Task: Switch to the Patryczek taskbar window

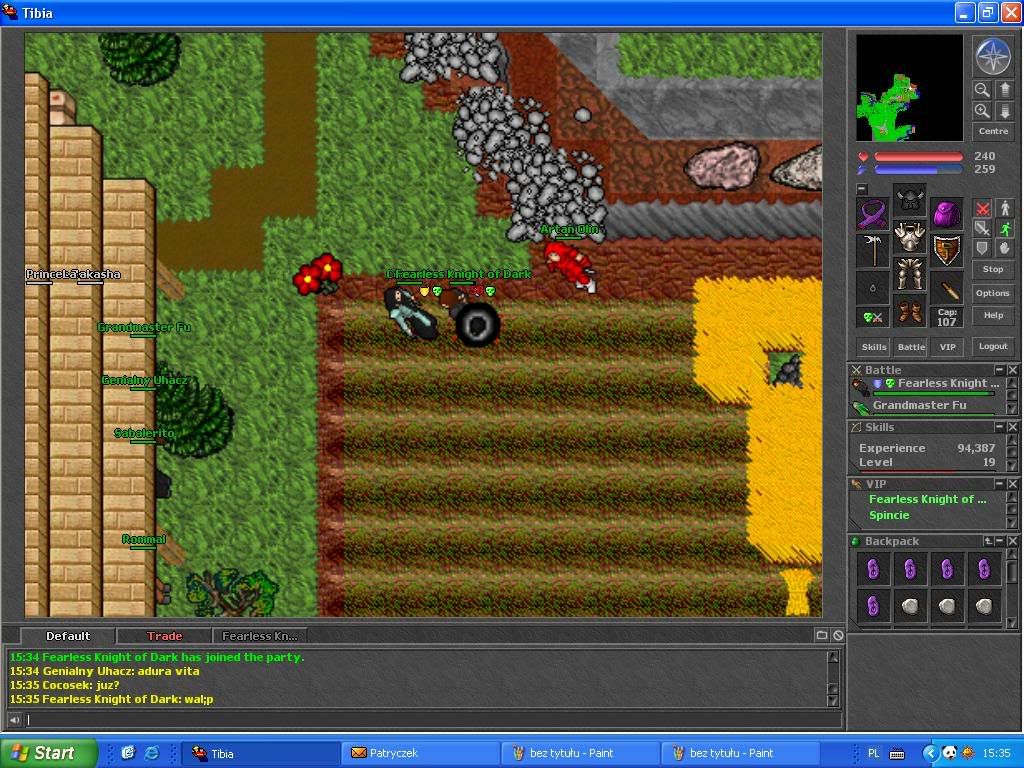Action: click(x=420, y=754)
